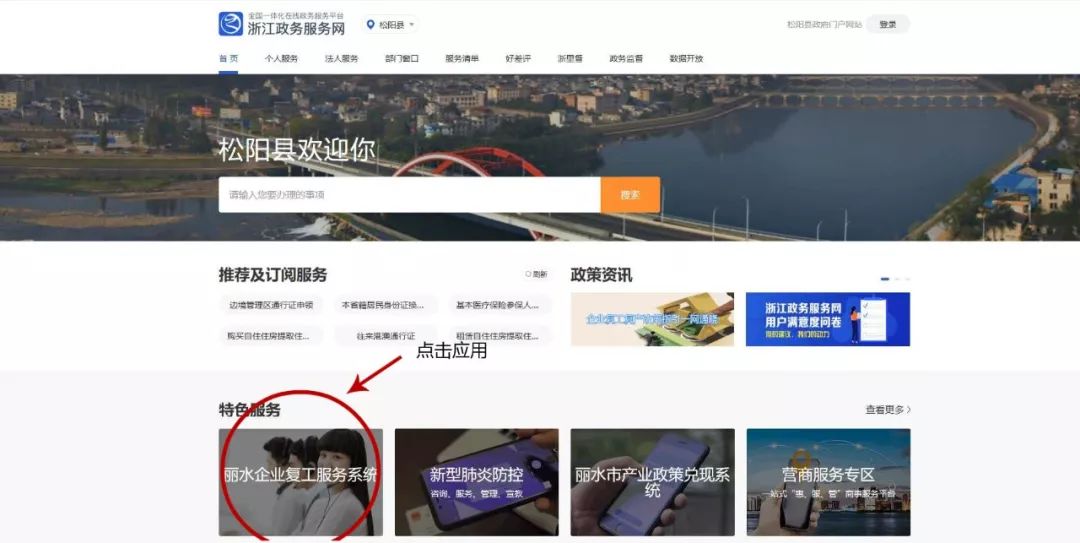Open the 个人服务 menu item
Image resolution: width=1080 pixels, height=543 pixels.
click(x=281, y=59)
